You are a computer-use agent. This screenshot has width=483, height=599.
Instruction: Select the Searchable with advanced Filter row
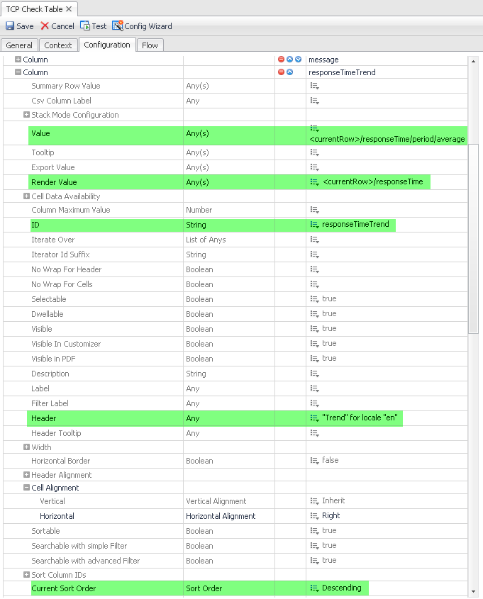[x=235, y=561]
